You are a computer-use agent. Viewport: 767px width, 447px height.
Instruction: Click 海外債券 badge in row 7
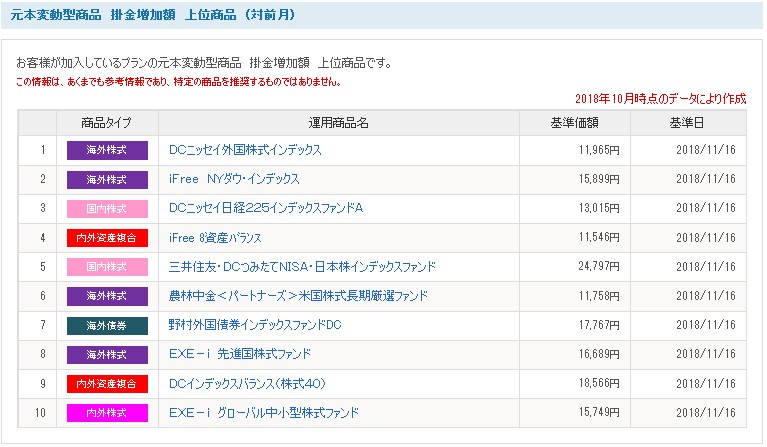click(x=107, y=326)
